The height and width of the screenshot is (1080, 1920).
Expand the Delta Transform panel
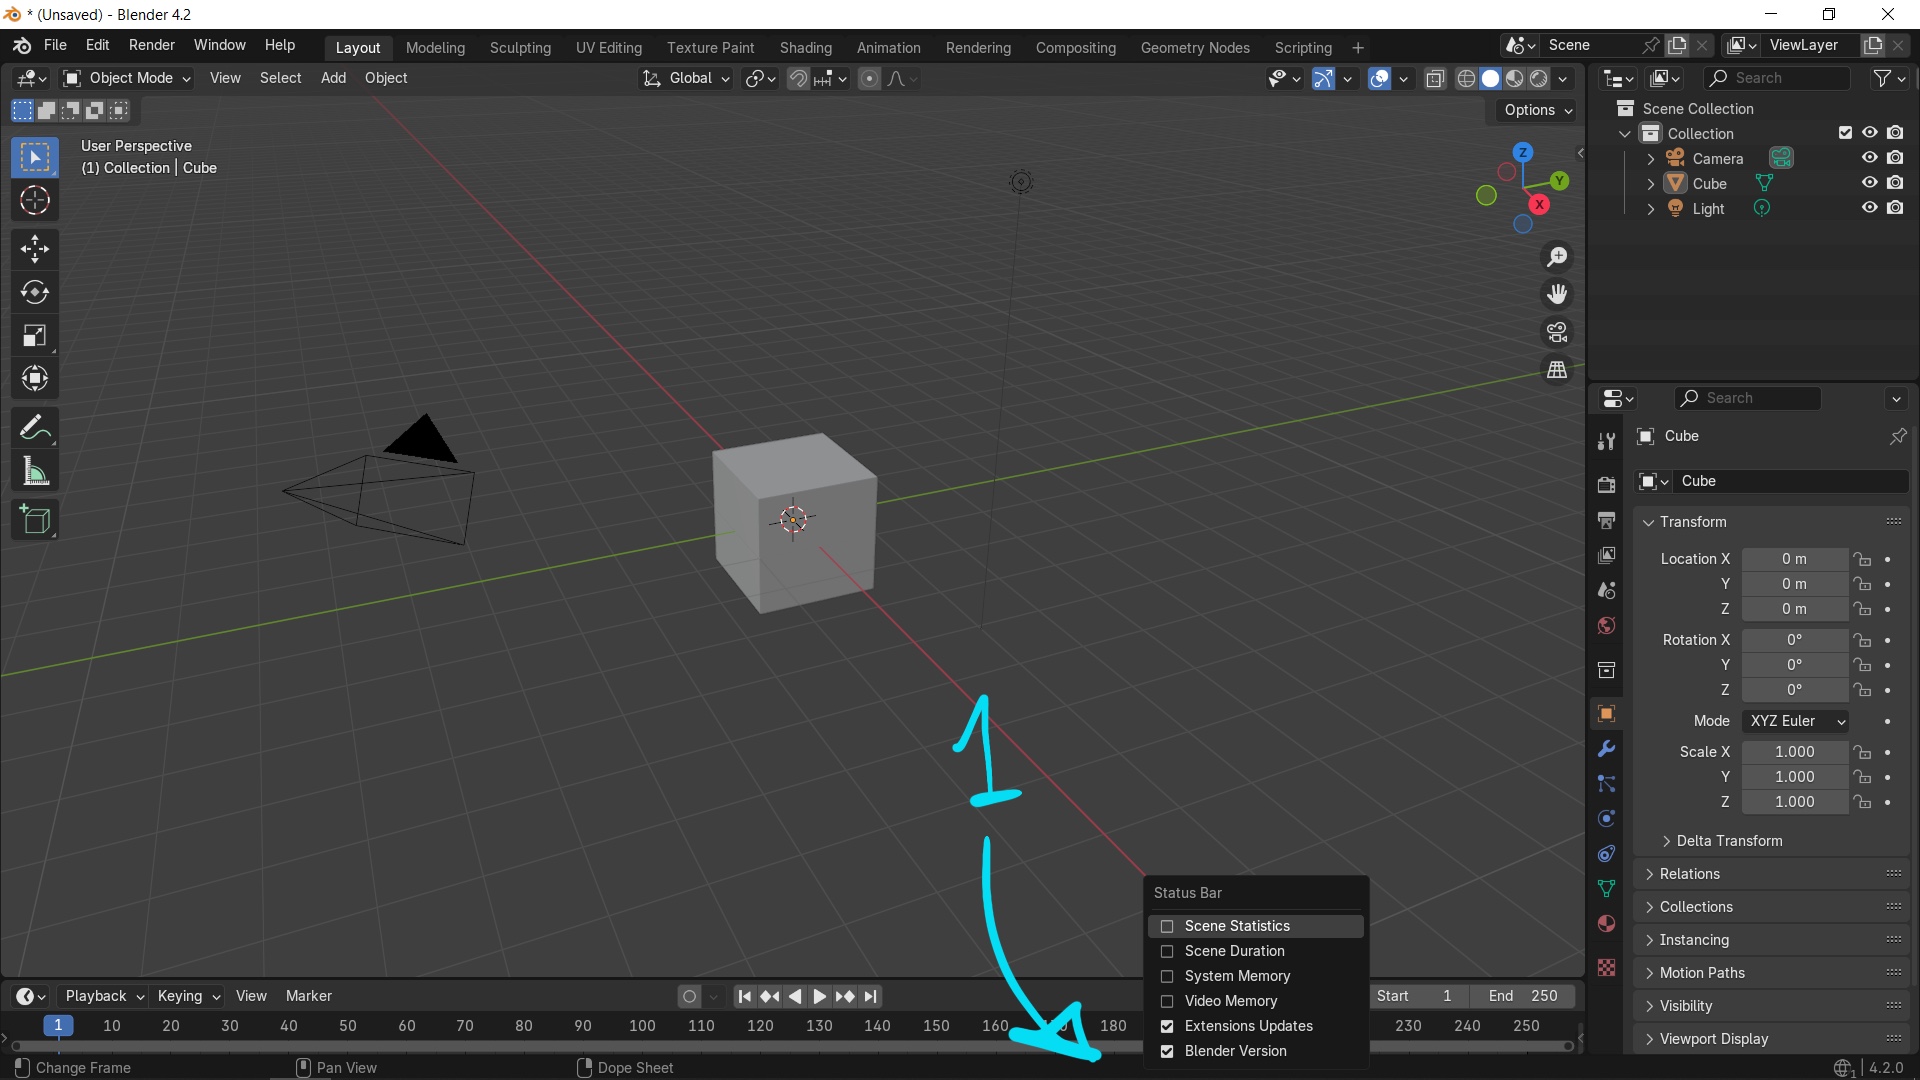click(x=1729, y=841)
